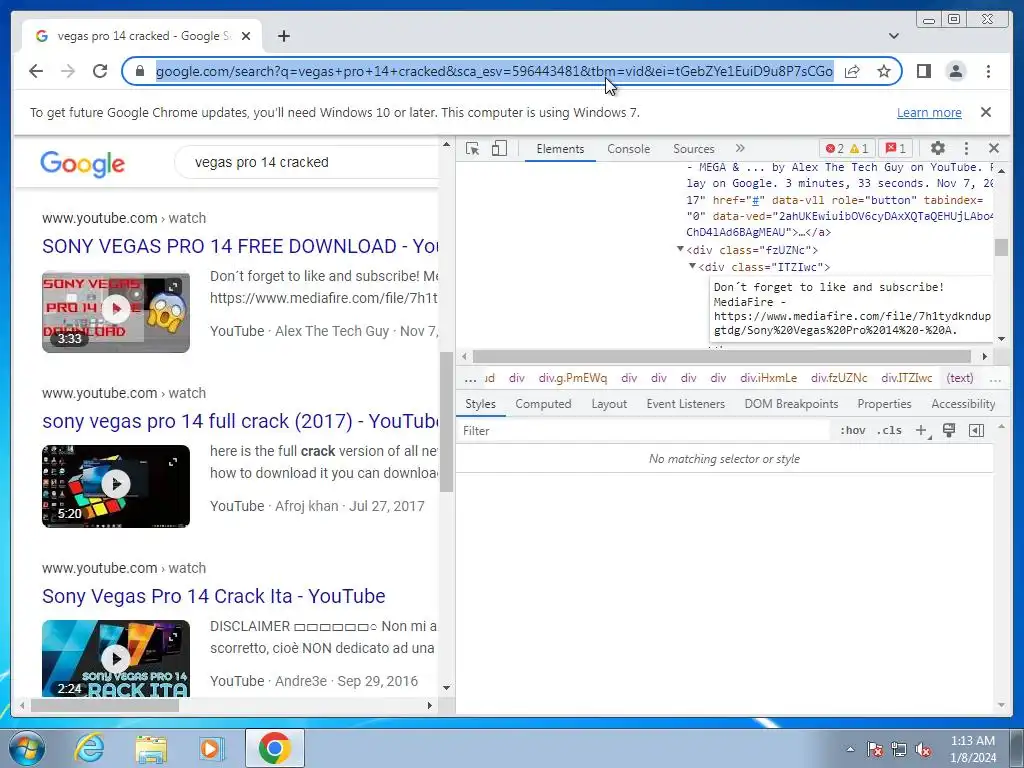The height and width of the screenshot is (768, 1024).
Task: Dismiss the Chrome update notification bar
Action: coord(986,112)
